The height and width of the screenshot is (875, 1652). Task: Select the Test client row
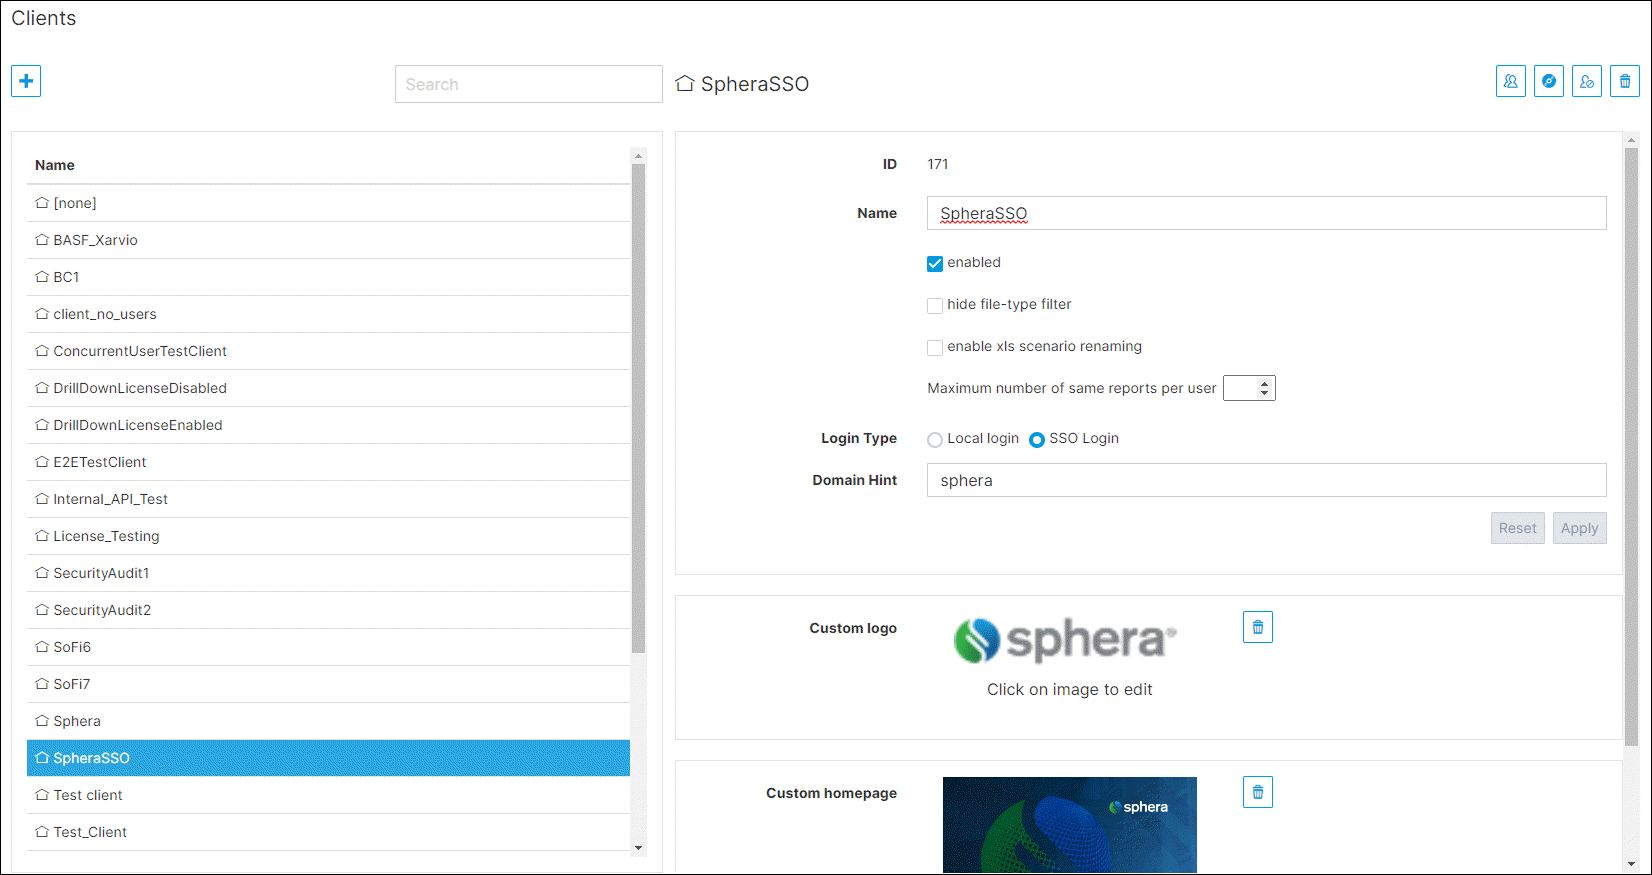[x=328, y=795]
